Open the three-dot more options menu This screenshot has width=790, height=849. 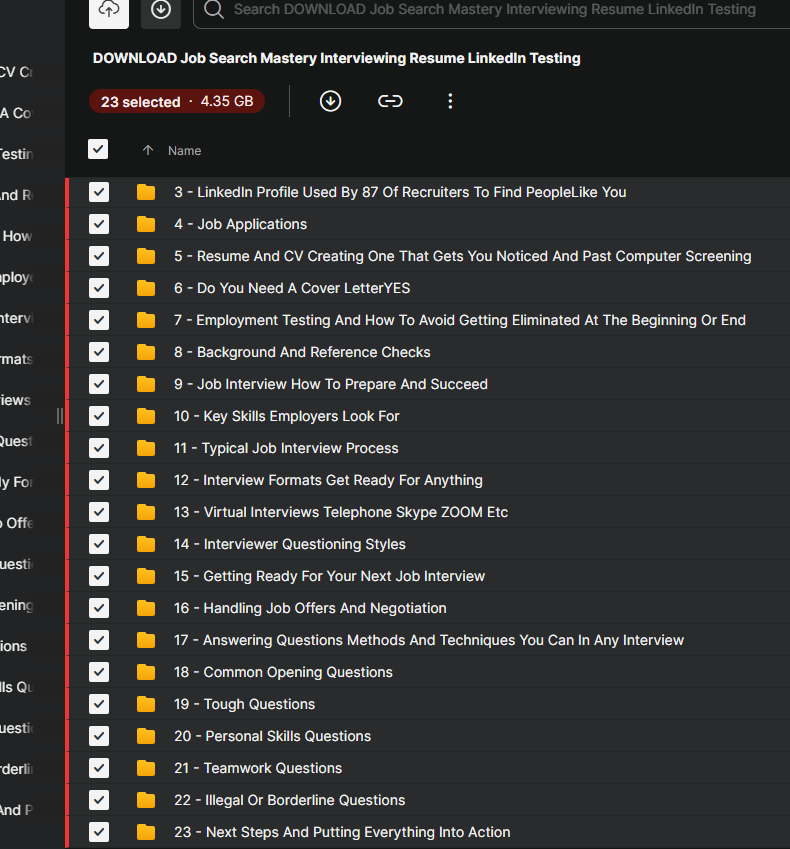(x=450, y=101)
